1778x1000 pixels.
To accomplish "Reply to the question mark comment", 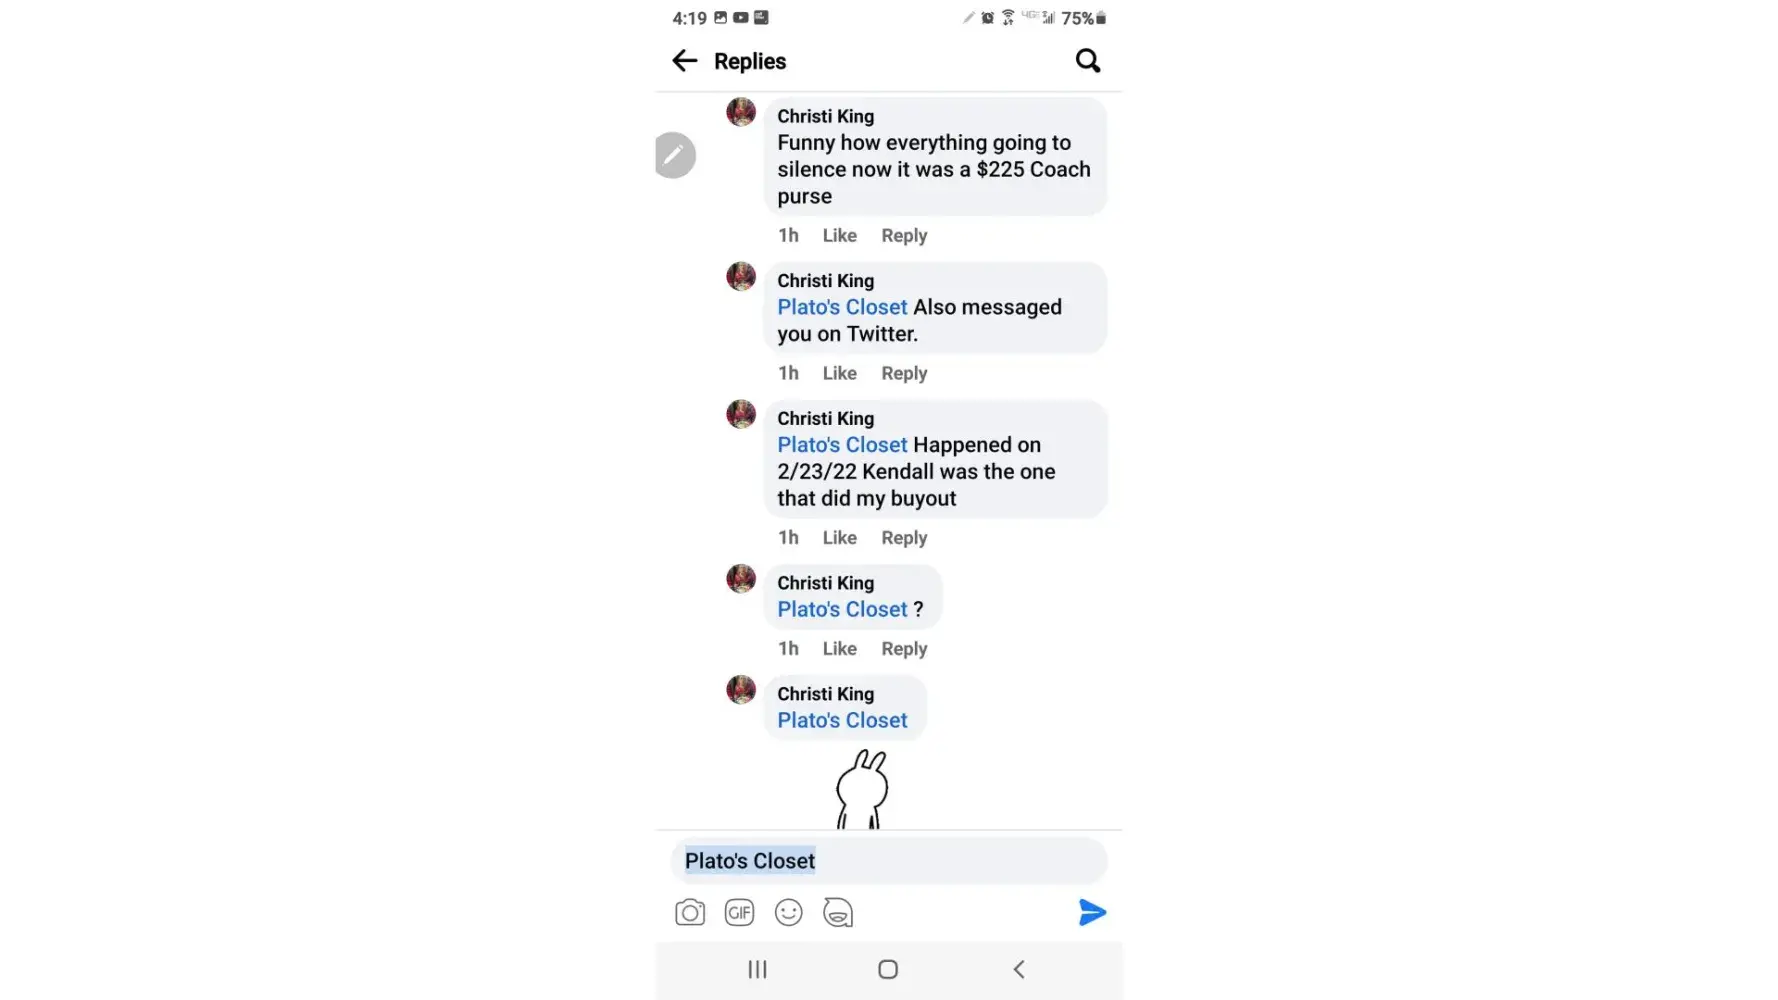I will pos(904,649).
